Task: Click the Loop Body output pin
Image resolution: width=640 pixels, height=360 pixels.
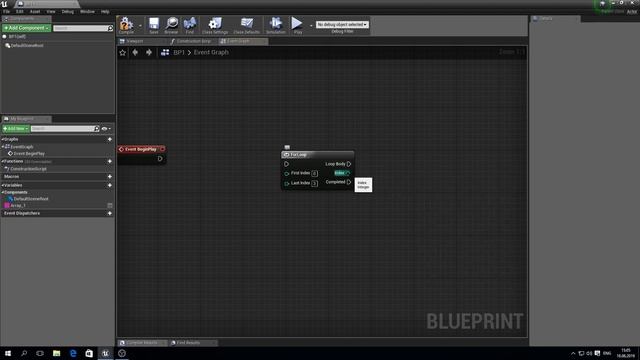Action: point(349,164)
